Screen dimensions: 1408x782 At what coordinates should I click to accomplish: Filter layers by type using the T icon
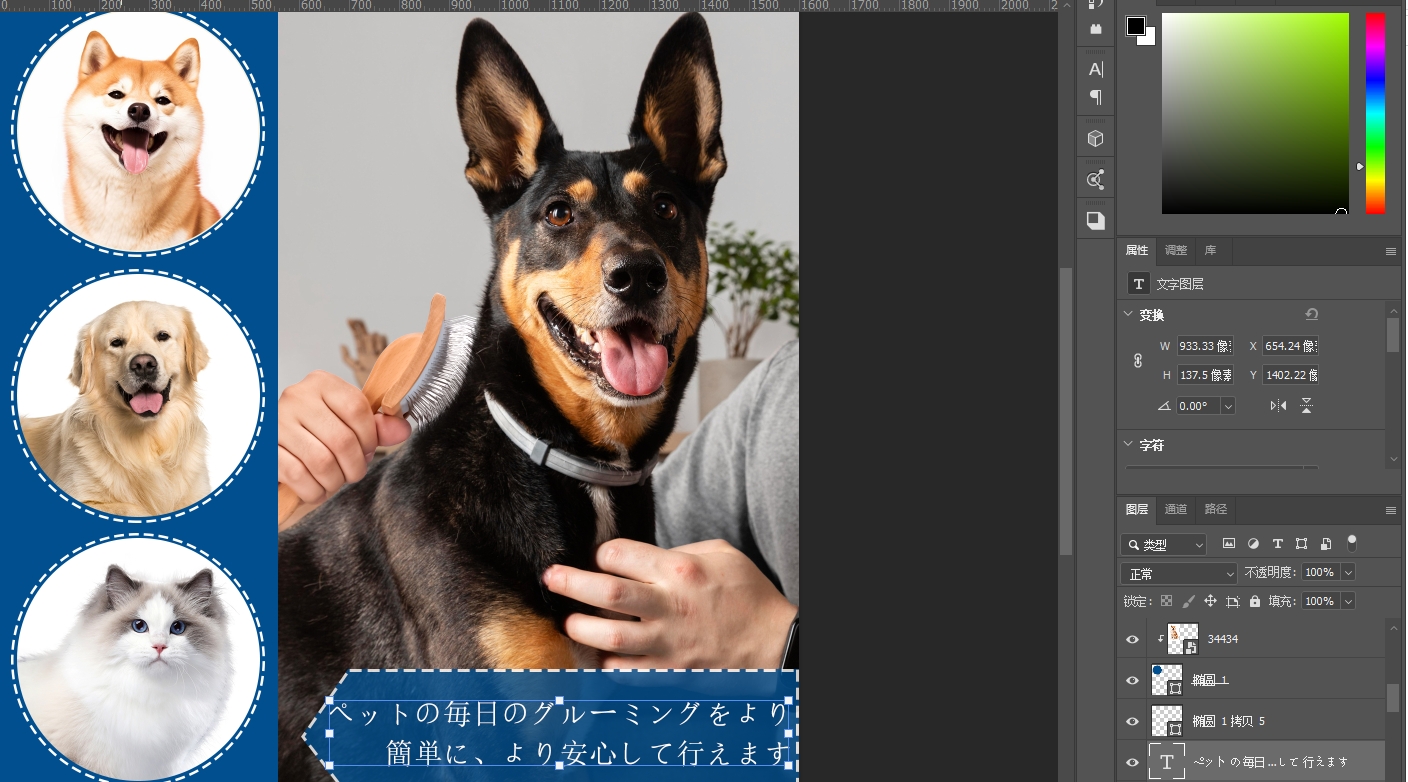(x=1277, y=544)
